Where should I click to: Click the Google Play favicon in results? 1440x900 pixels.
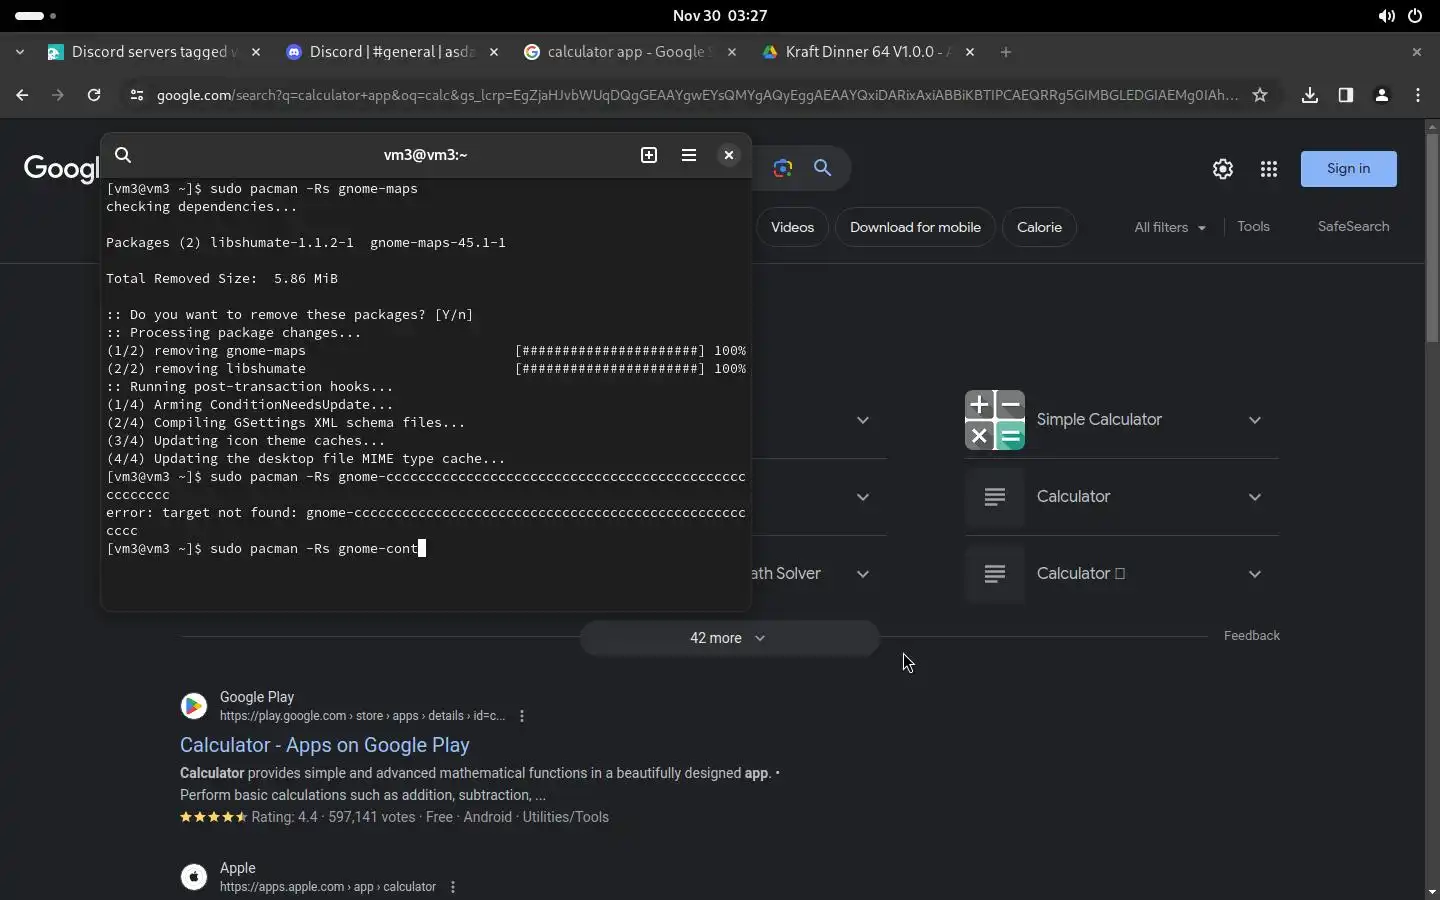[194, 706]
